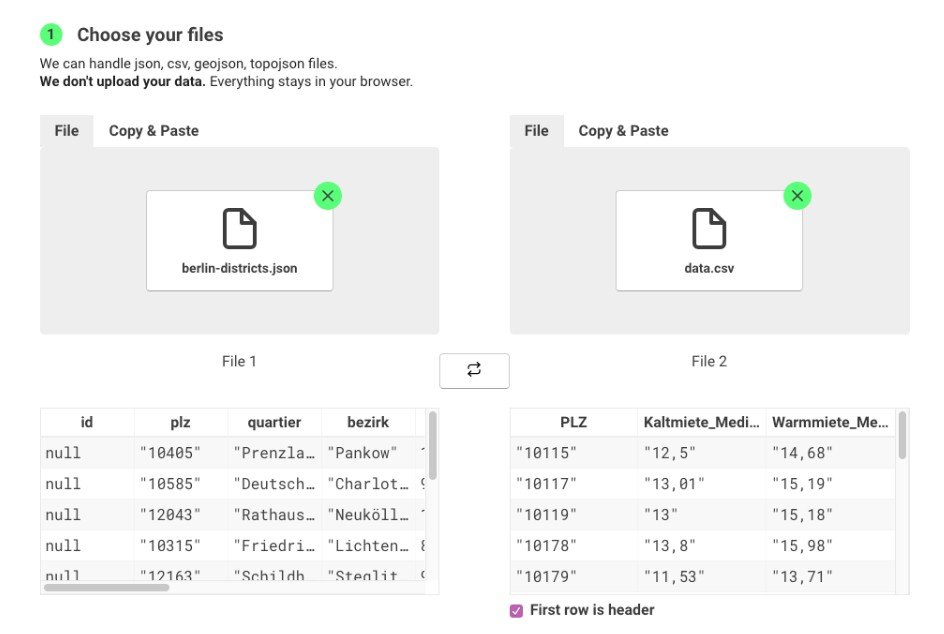This screenshot has height=634, width=944.
Task: Select the File tab above berlin-districts.json
Action: [66, 130]
